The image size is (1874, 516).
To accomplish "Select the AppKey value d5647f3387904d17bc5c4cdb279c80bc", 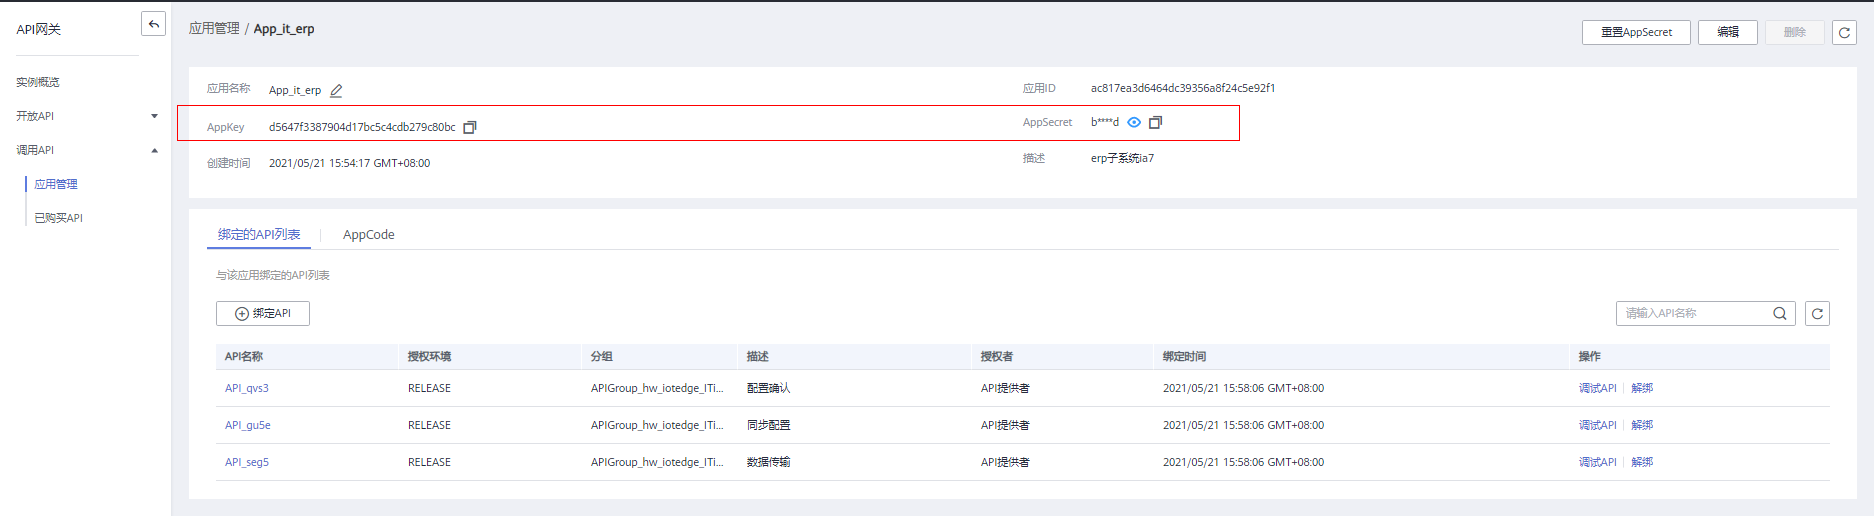I will [x=362, y=127].
